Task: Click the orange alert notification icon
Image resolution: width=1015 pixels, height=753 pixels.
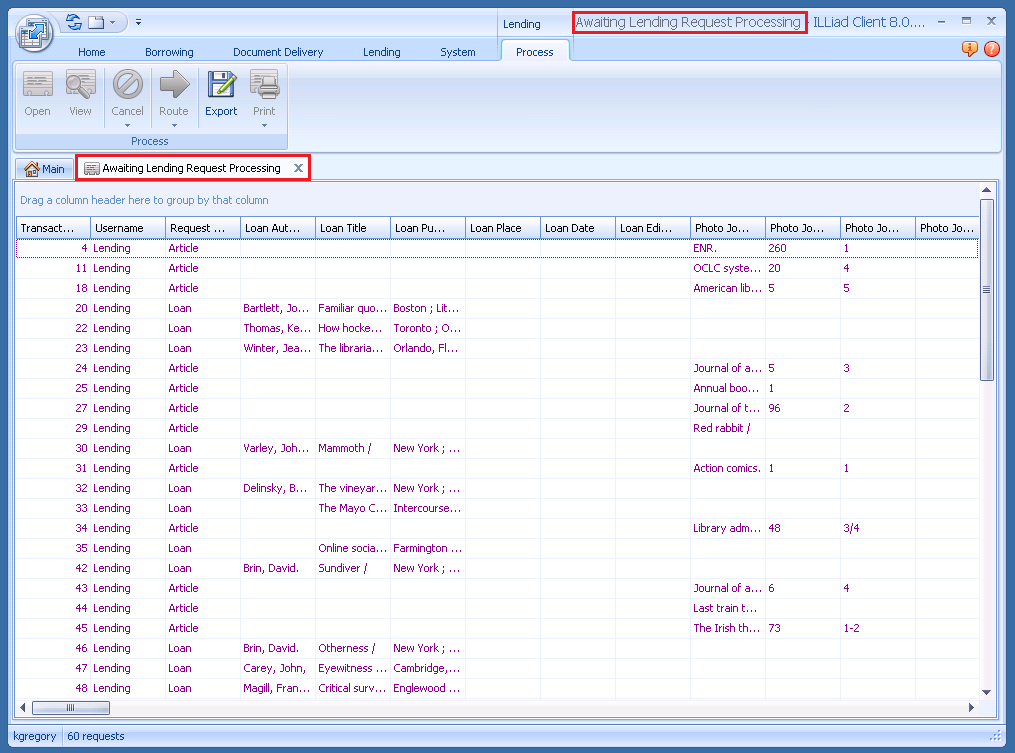Action: (969, 49)
